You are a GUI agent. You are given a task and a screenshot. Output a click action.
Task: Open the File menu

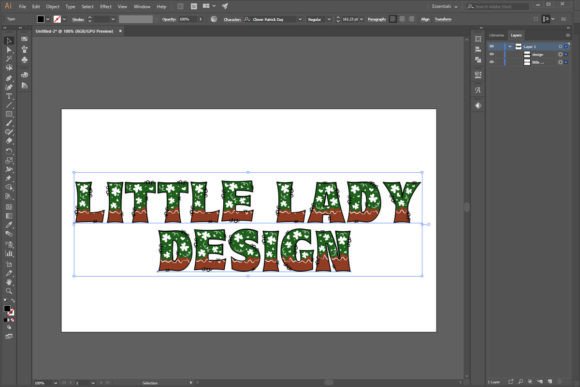pos(22,7)
